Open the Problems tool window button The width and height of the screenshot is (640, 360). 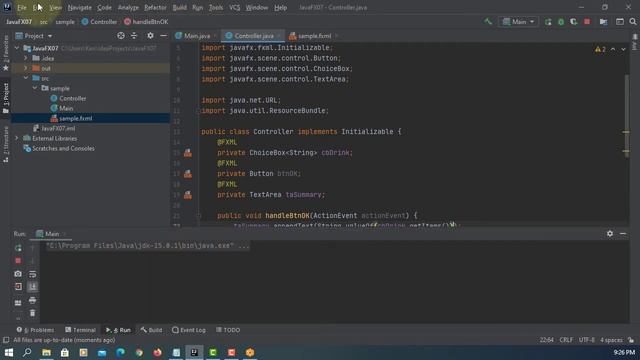36,330
